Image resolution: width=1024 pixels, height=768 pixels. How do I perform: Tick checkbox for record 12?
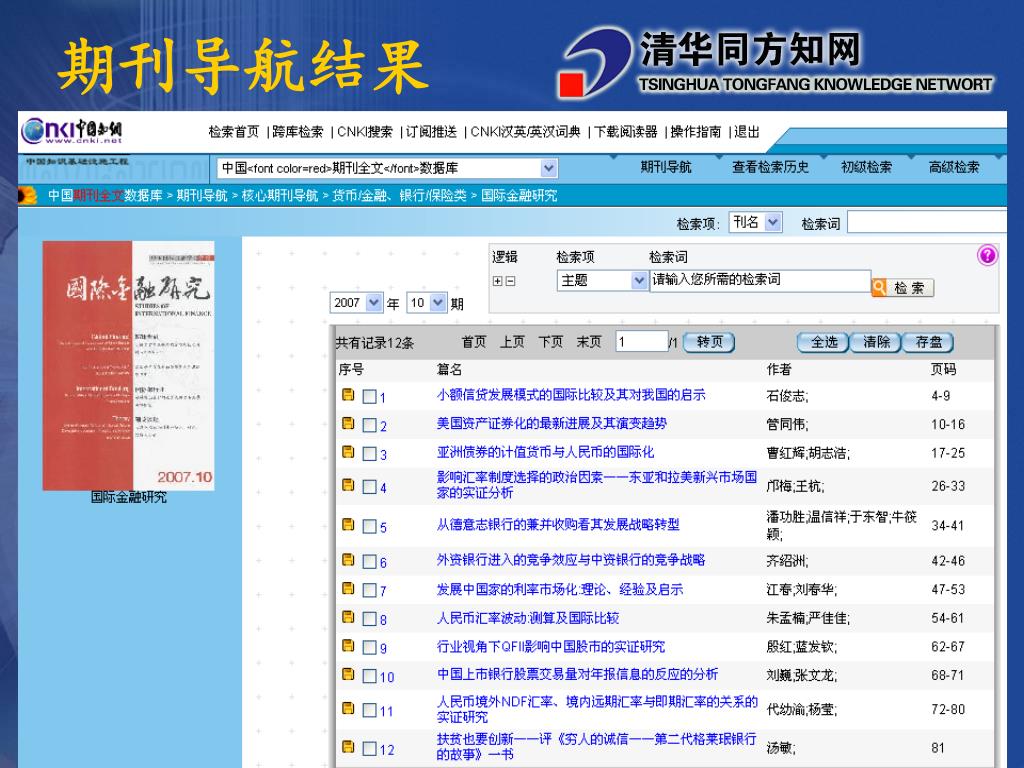tap(370, 748)
